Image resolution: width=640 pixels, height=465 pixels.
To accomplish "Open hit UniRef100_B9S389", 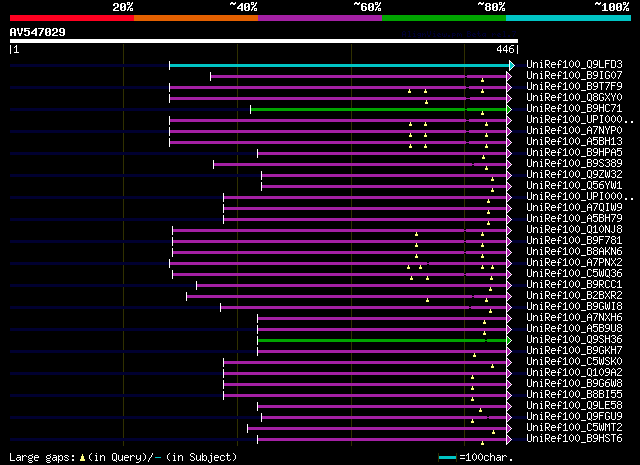I will pyautogui.click(x=574, y=164).
